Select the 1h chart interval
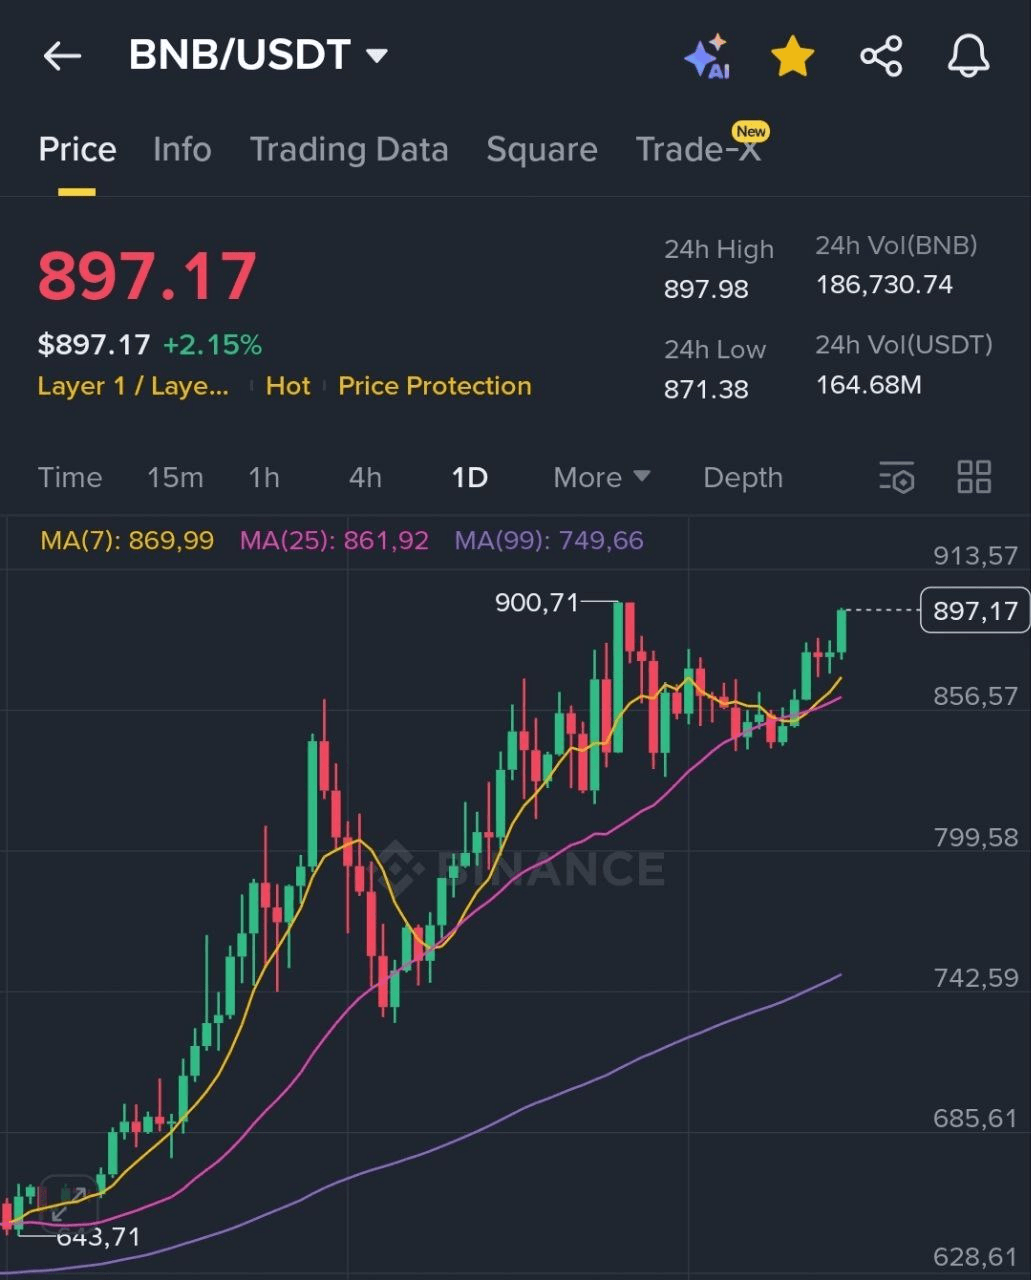The height and width of the screenshot is (1280, 1031). click(264, 478)
